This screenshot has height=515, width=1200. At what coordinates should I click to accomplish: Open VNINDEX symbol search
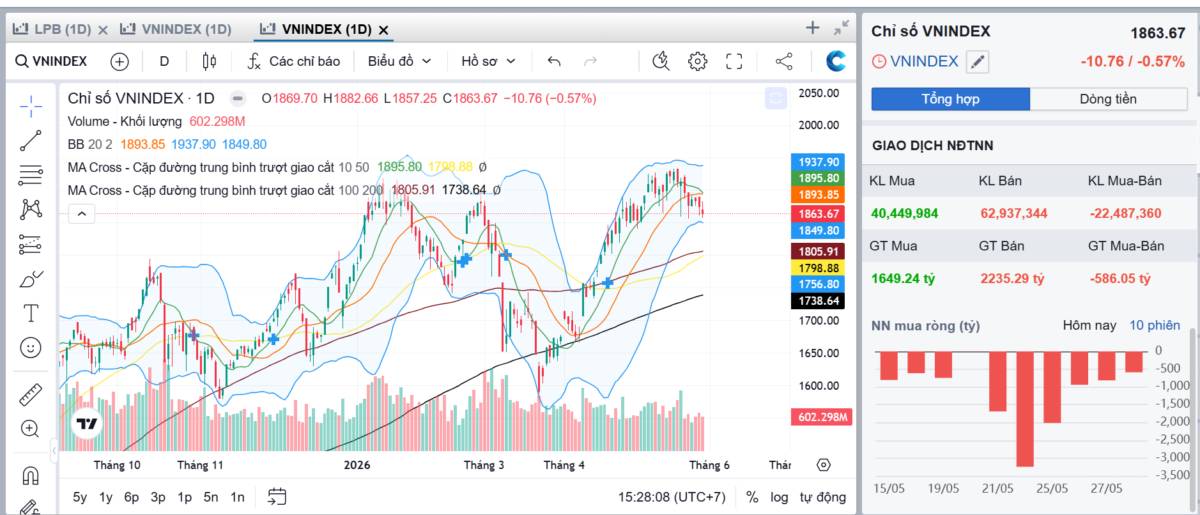point(52,61)
